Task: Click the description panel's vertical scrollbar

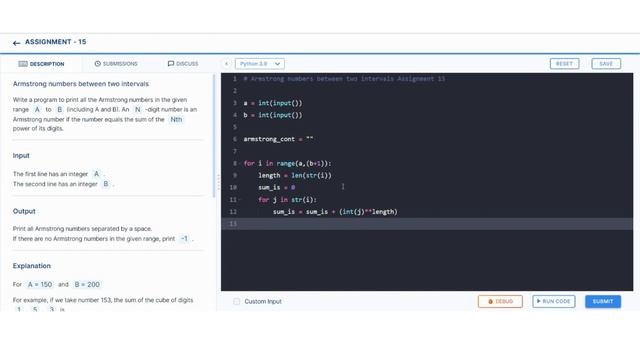Action: pos(214,136)
